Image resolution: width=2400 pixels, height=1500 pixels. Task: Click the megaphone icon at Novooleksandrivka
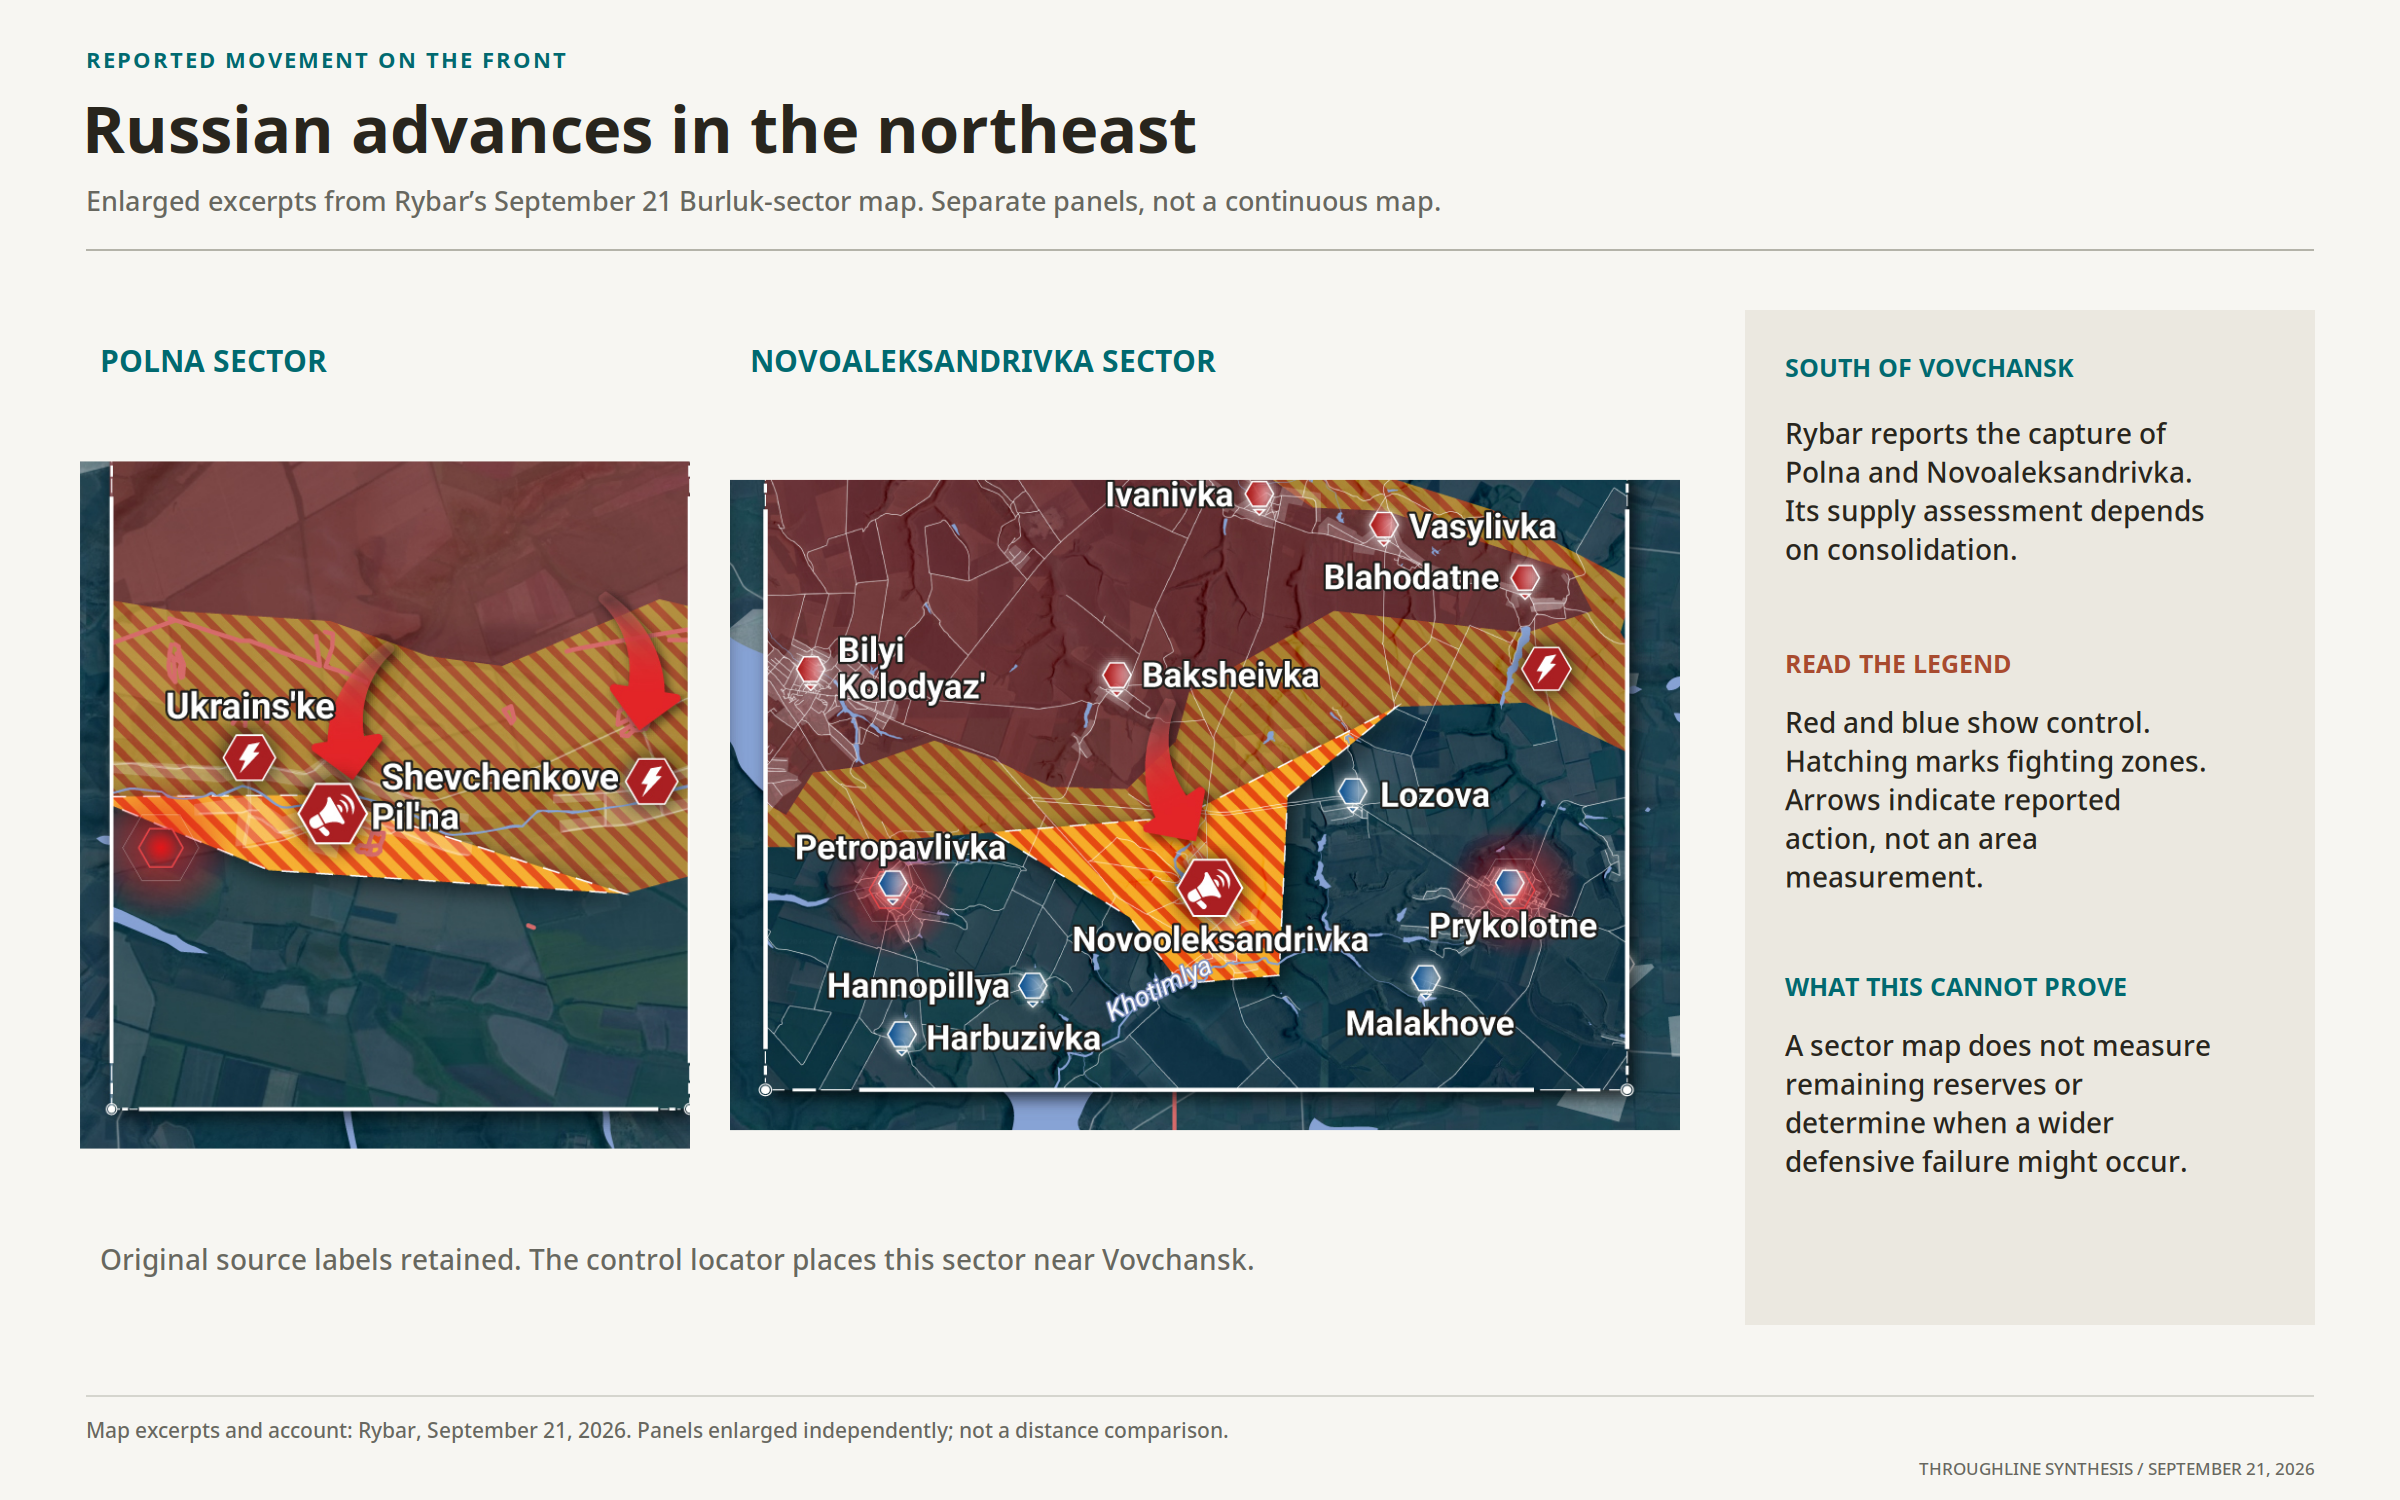point(1209,887)
